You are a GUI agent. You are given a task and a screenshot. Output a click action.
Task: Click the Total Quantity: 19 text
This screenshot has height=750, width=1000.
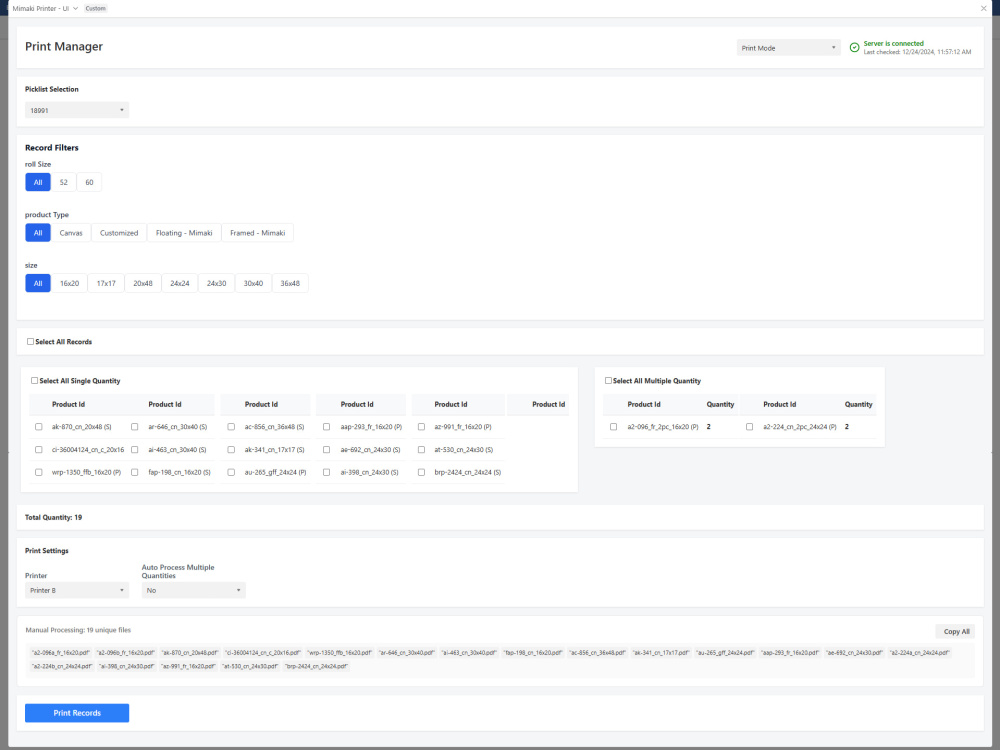53,517
